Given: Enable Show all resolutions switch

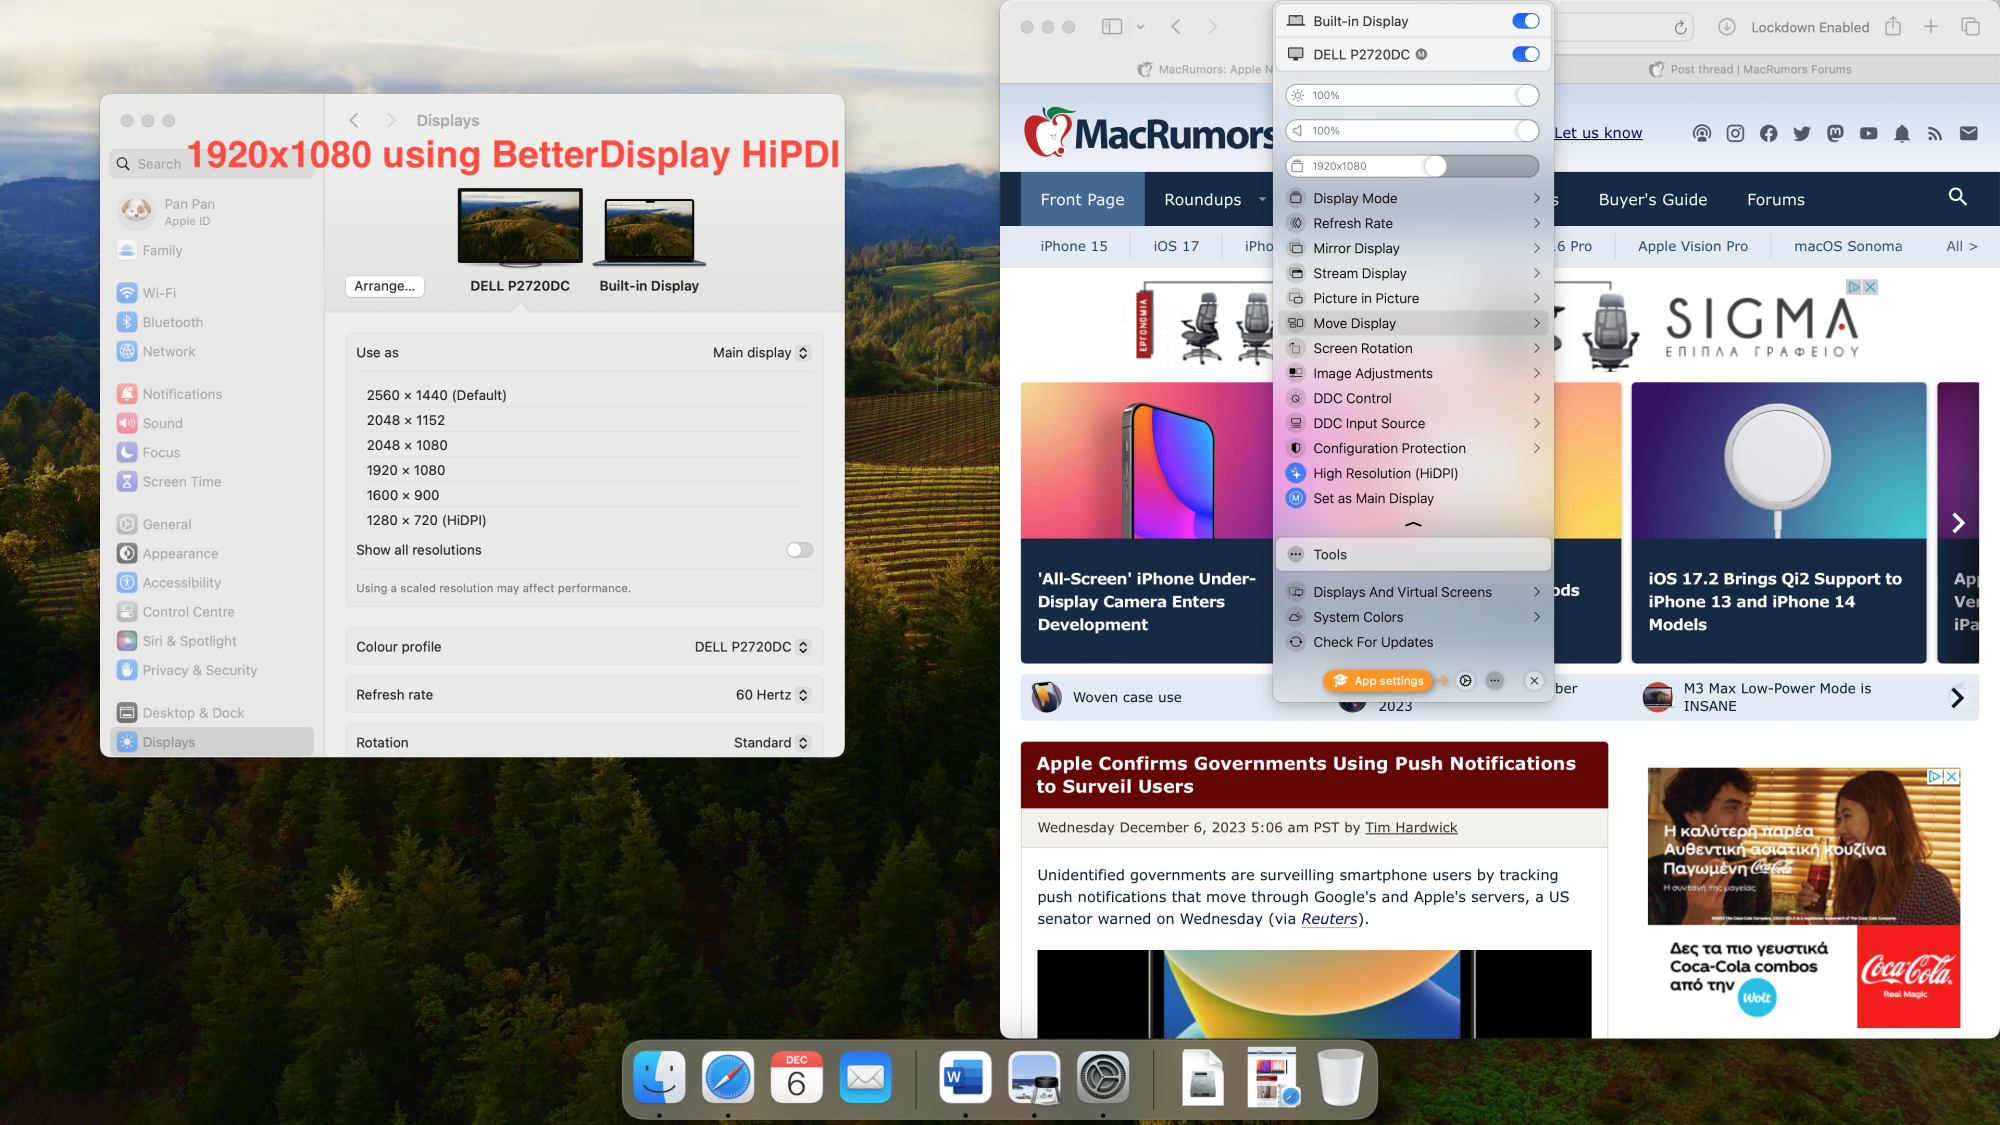Looking at the screenshot, I should [x=799, y=550].
